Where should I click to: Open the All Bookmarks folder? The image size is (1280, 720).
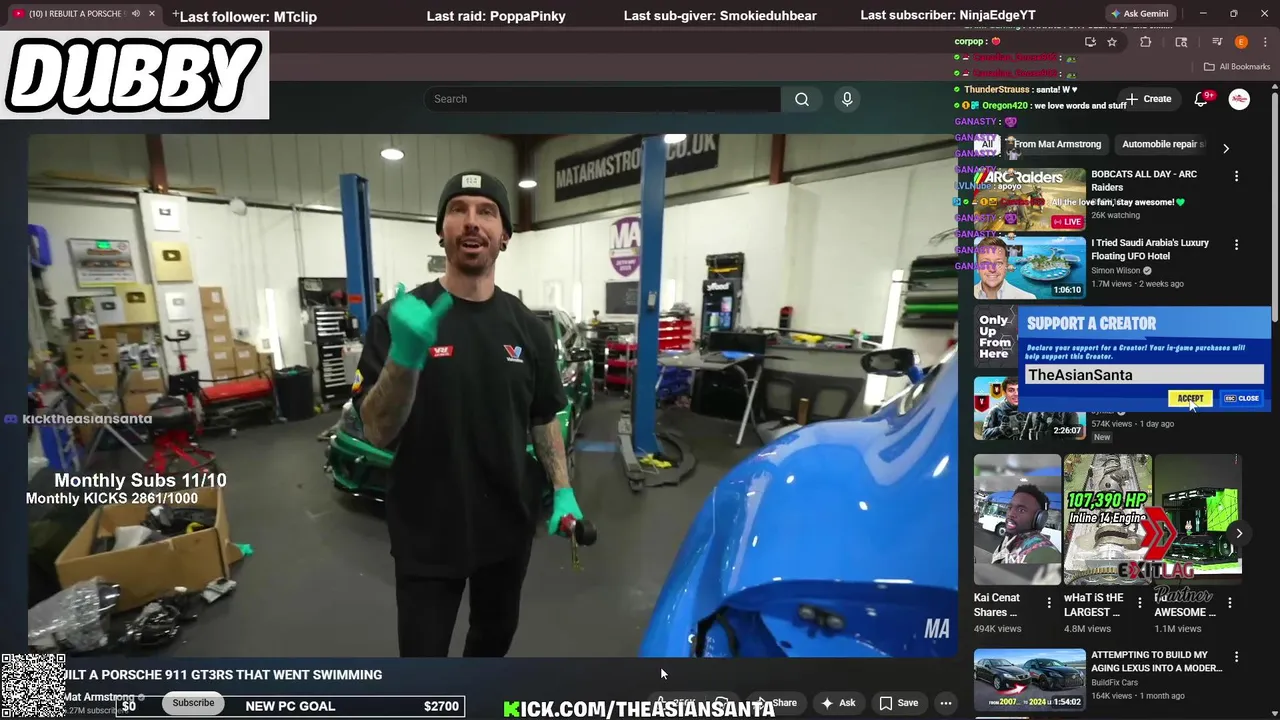click(x=1237, y=67)
